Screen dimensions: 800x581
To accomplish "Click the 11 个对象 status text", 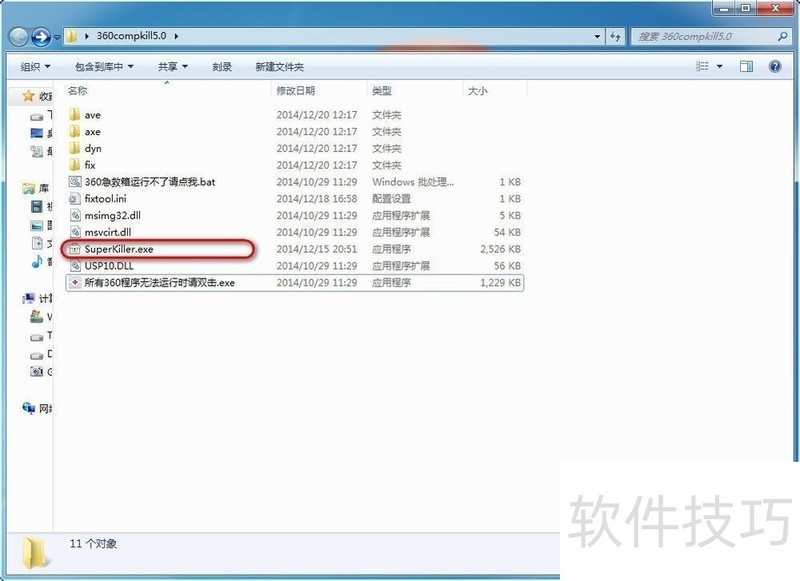I will point(93,544).
